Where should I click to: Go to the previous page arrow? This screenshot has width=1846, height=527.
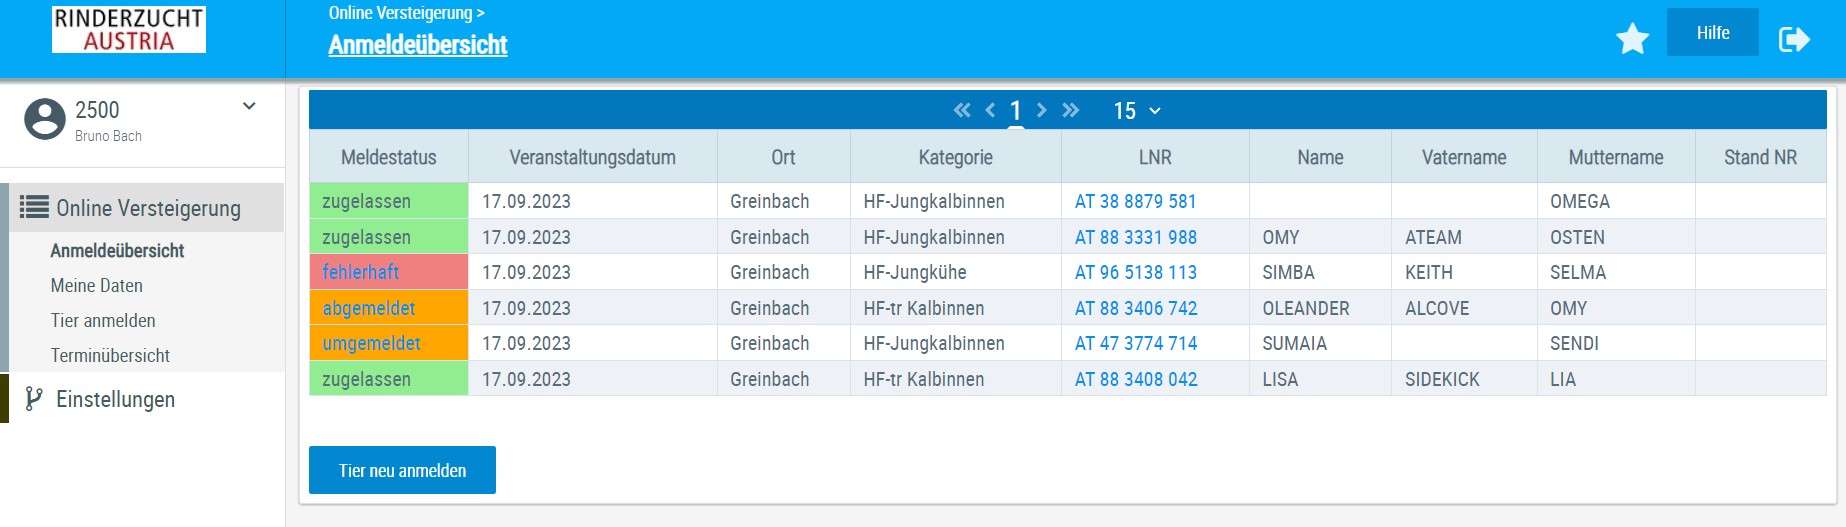pyautogui.click(x=990, y=110)
